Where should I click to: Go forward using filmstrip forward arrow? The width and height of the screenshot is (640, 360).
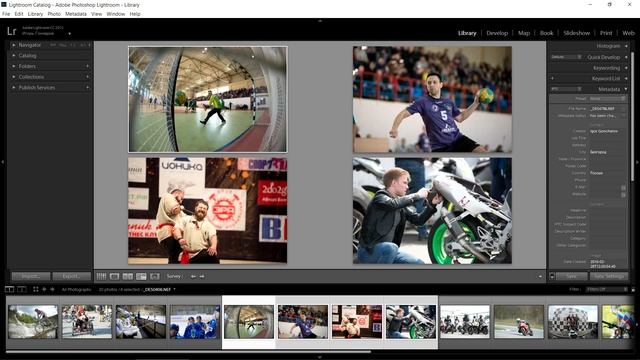click(52, 289)
